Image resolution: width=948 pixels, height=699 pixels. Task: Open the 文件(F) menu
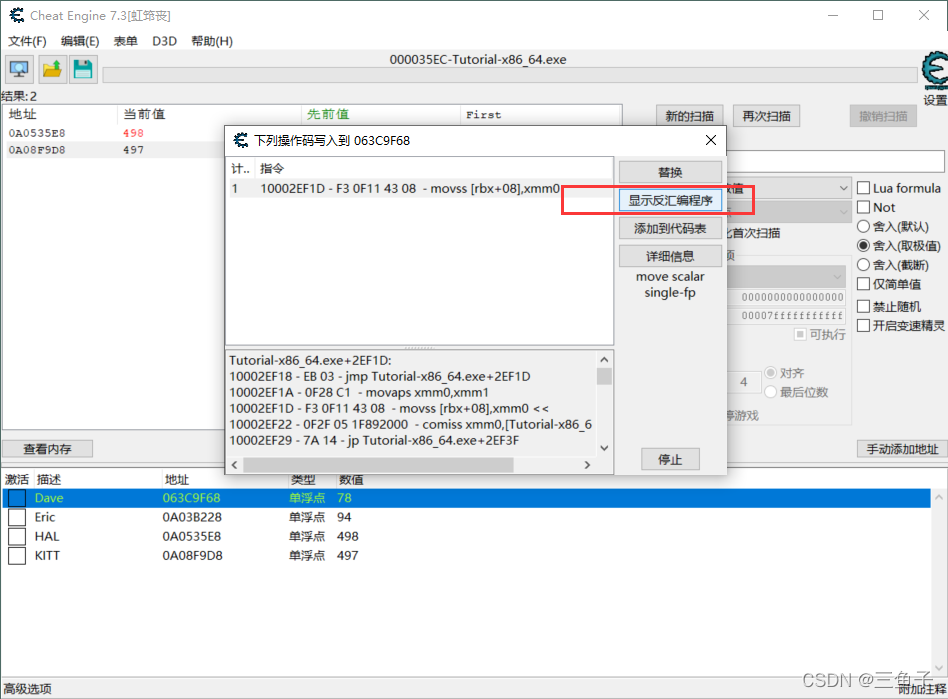tap(27, 41)
